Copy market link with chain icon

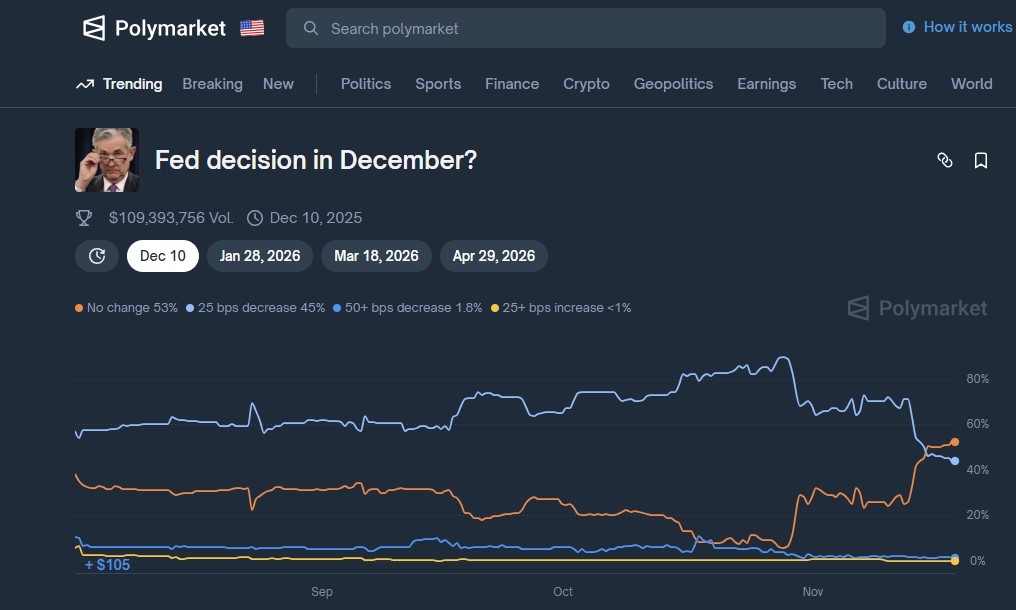click(x=945, y=160)
